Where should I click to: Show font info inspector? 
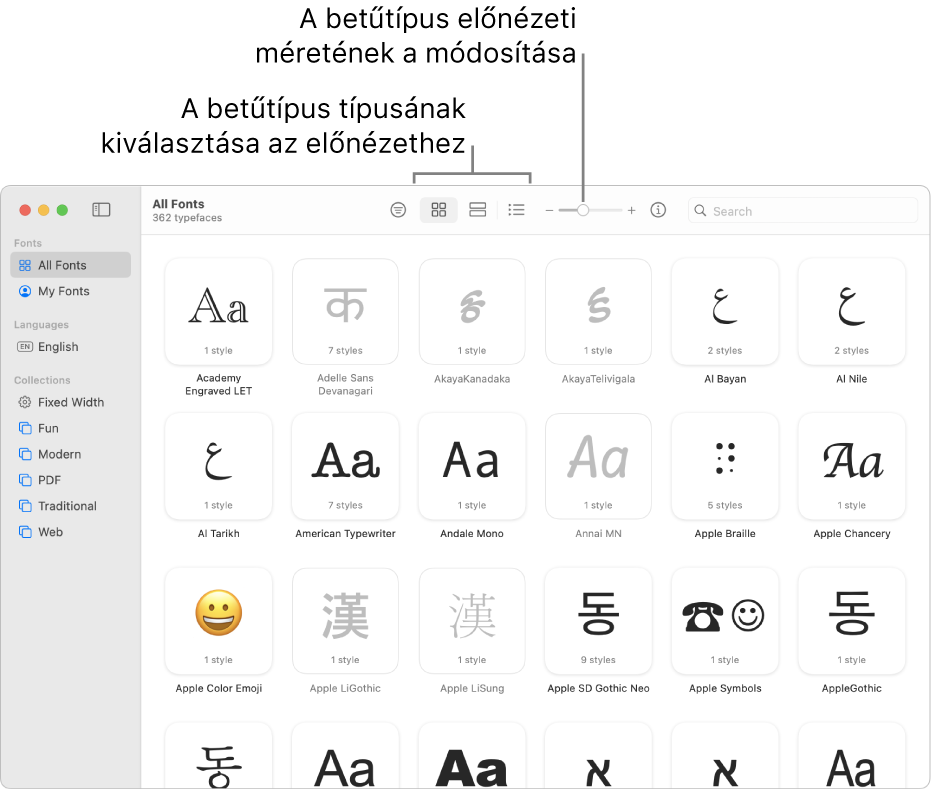(658, 210)
